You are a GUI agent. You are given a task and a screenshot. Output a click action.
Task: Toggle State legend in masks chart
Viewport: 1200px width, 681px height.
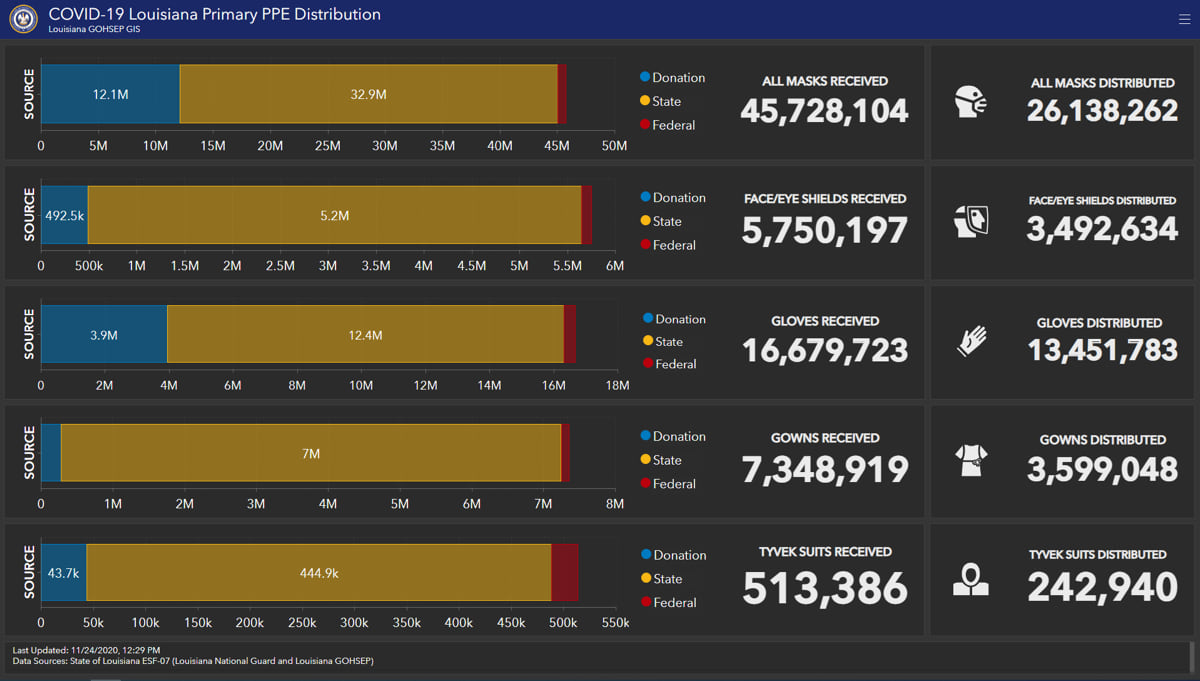click(x=661, y=101)
